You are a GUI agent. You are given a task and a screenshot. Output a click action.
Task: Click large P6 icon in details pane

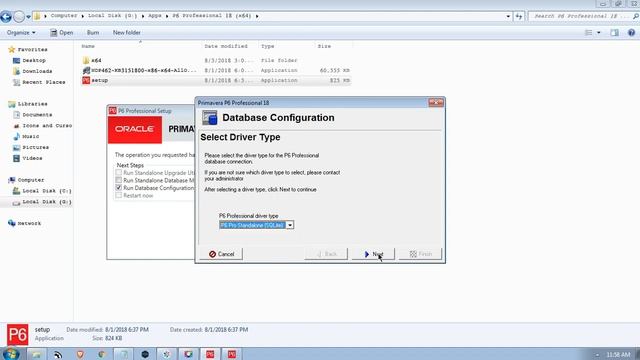[x=18, y=335]
